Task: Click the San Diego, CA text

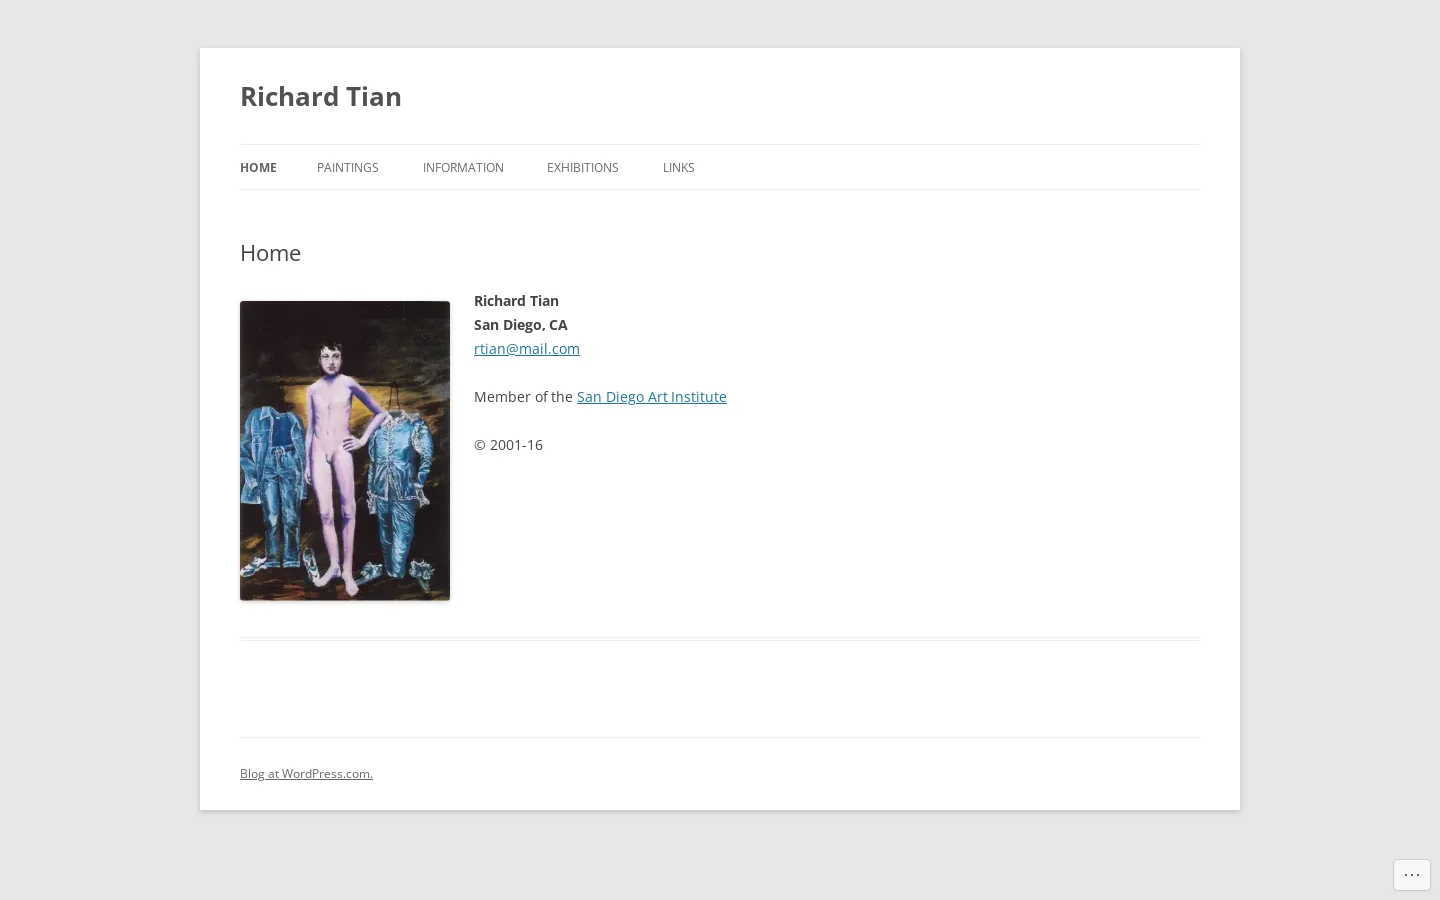Action: [521, 324]
